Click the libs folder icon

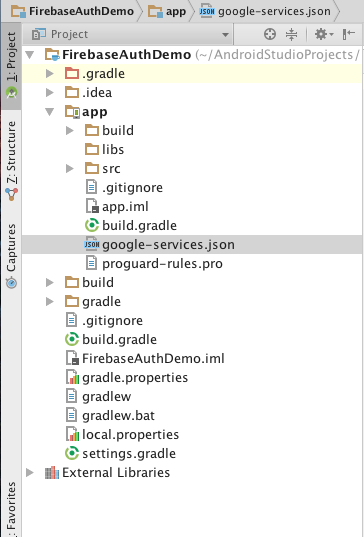coord(92,149)
